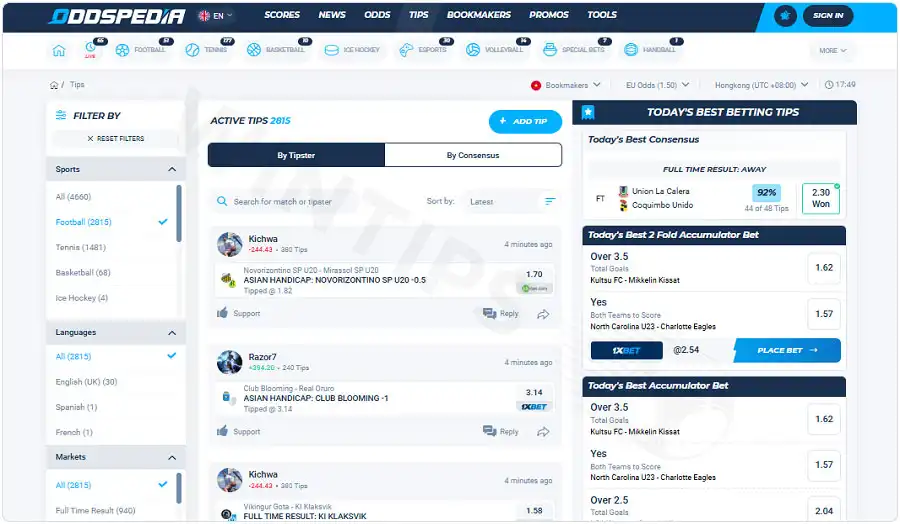Share the Novorizontino SP U20 tip
This screenshot has height=524, width=900.
[543, 314]
